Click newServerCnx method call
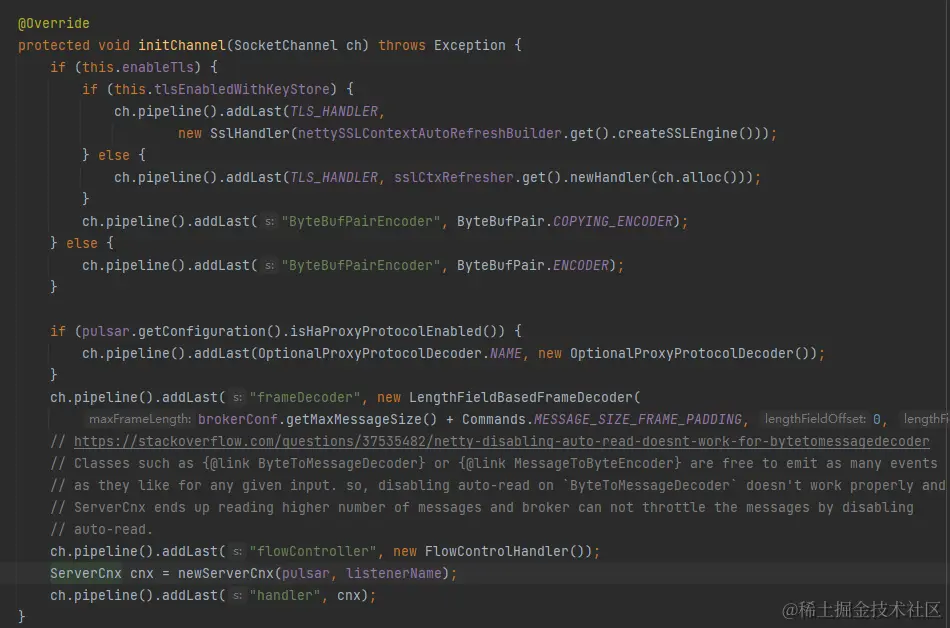950x628 pixels. [225, 573]
